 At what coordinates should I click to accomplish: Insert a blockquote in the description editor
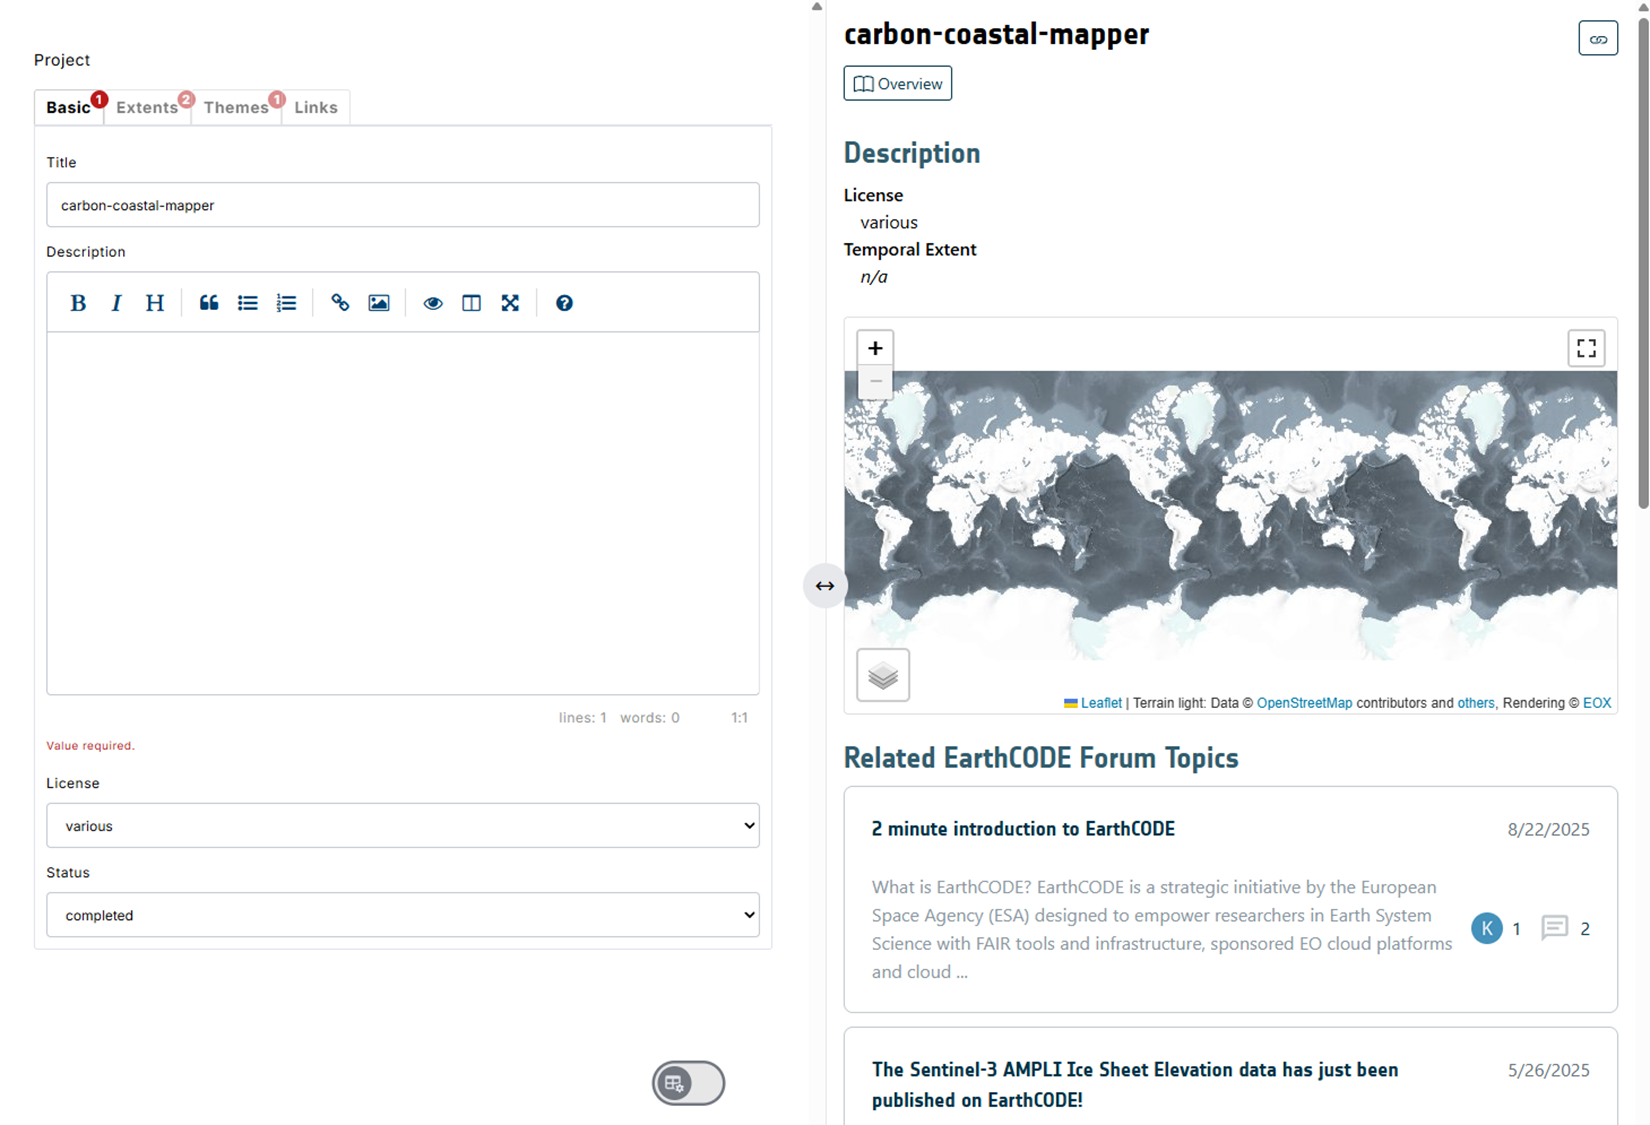(x=208, y=302)
